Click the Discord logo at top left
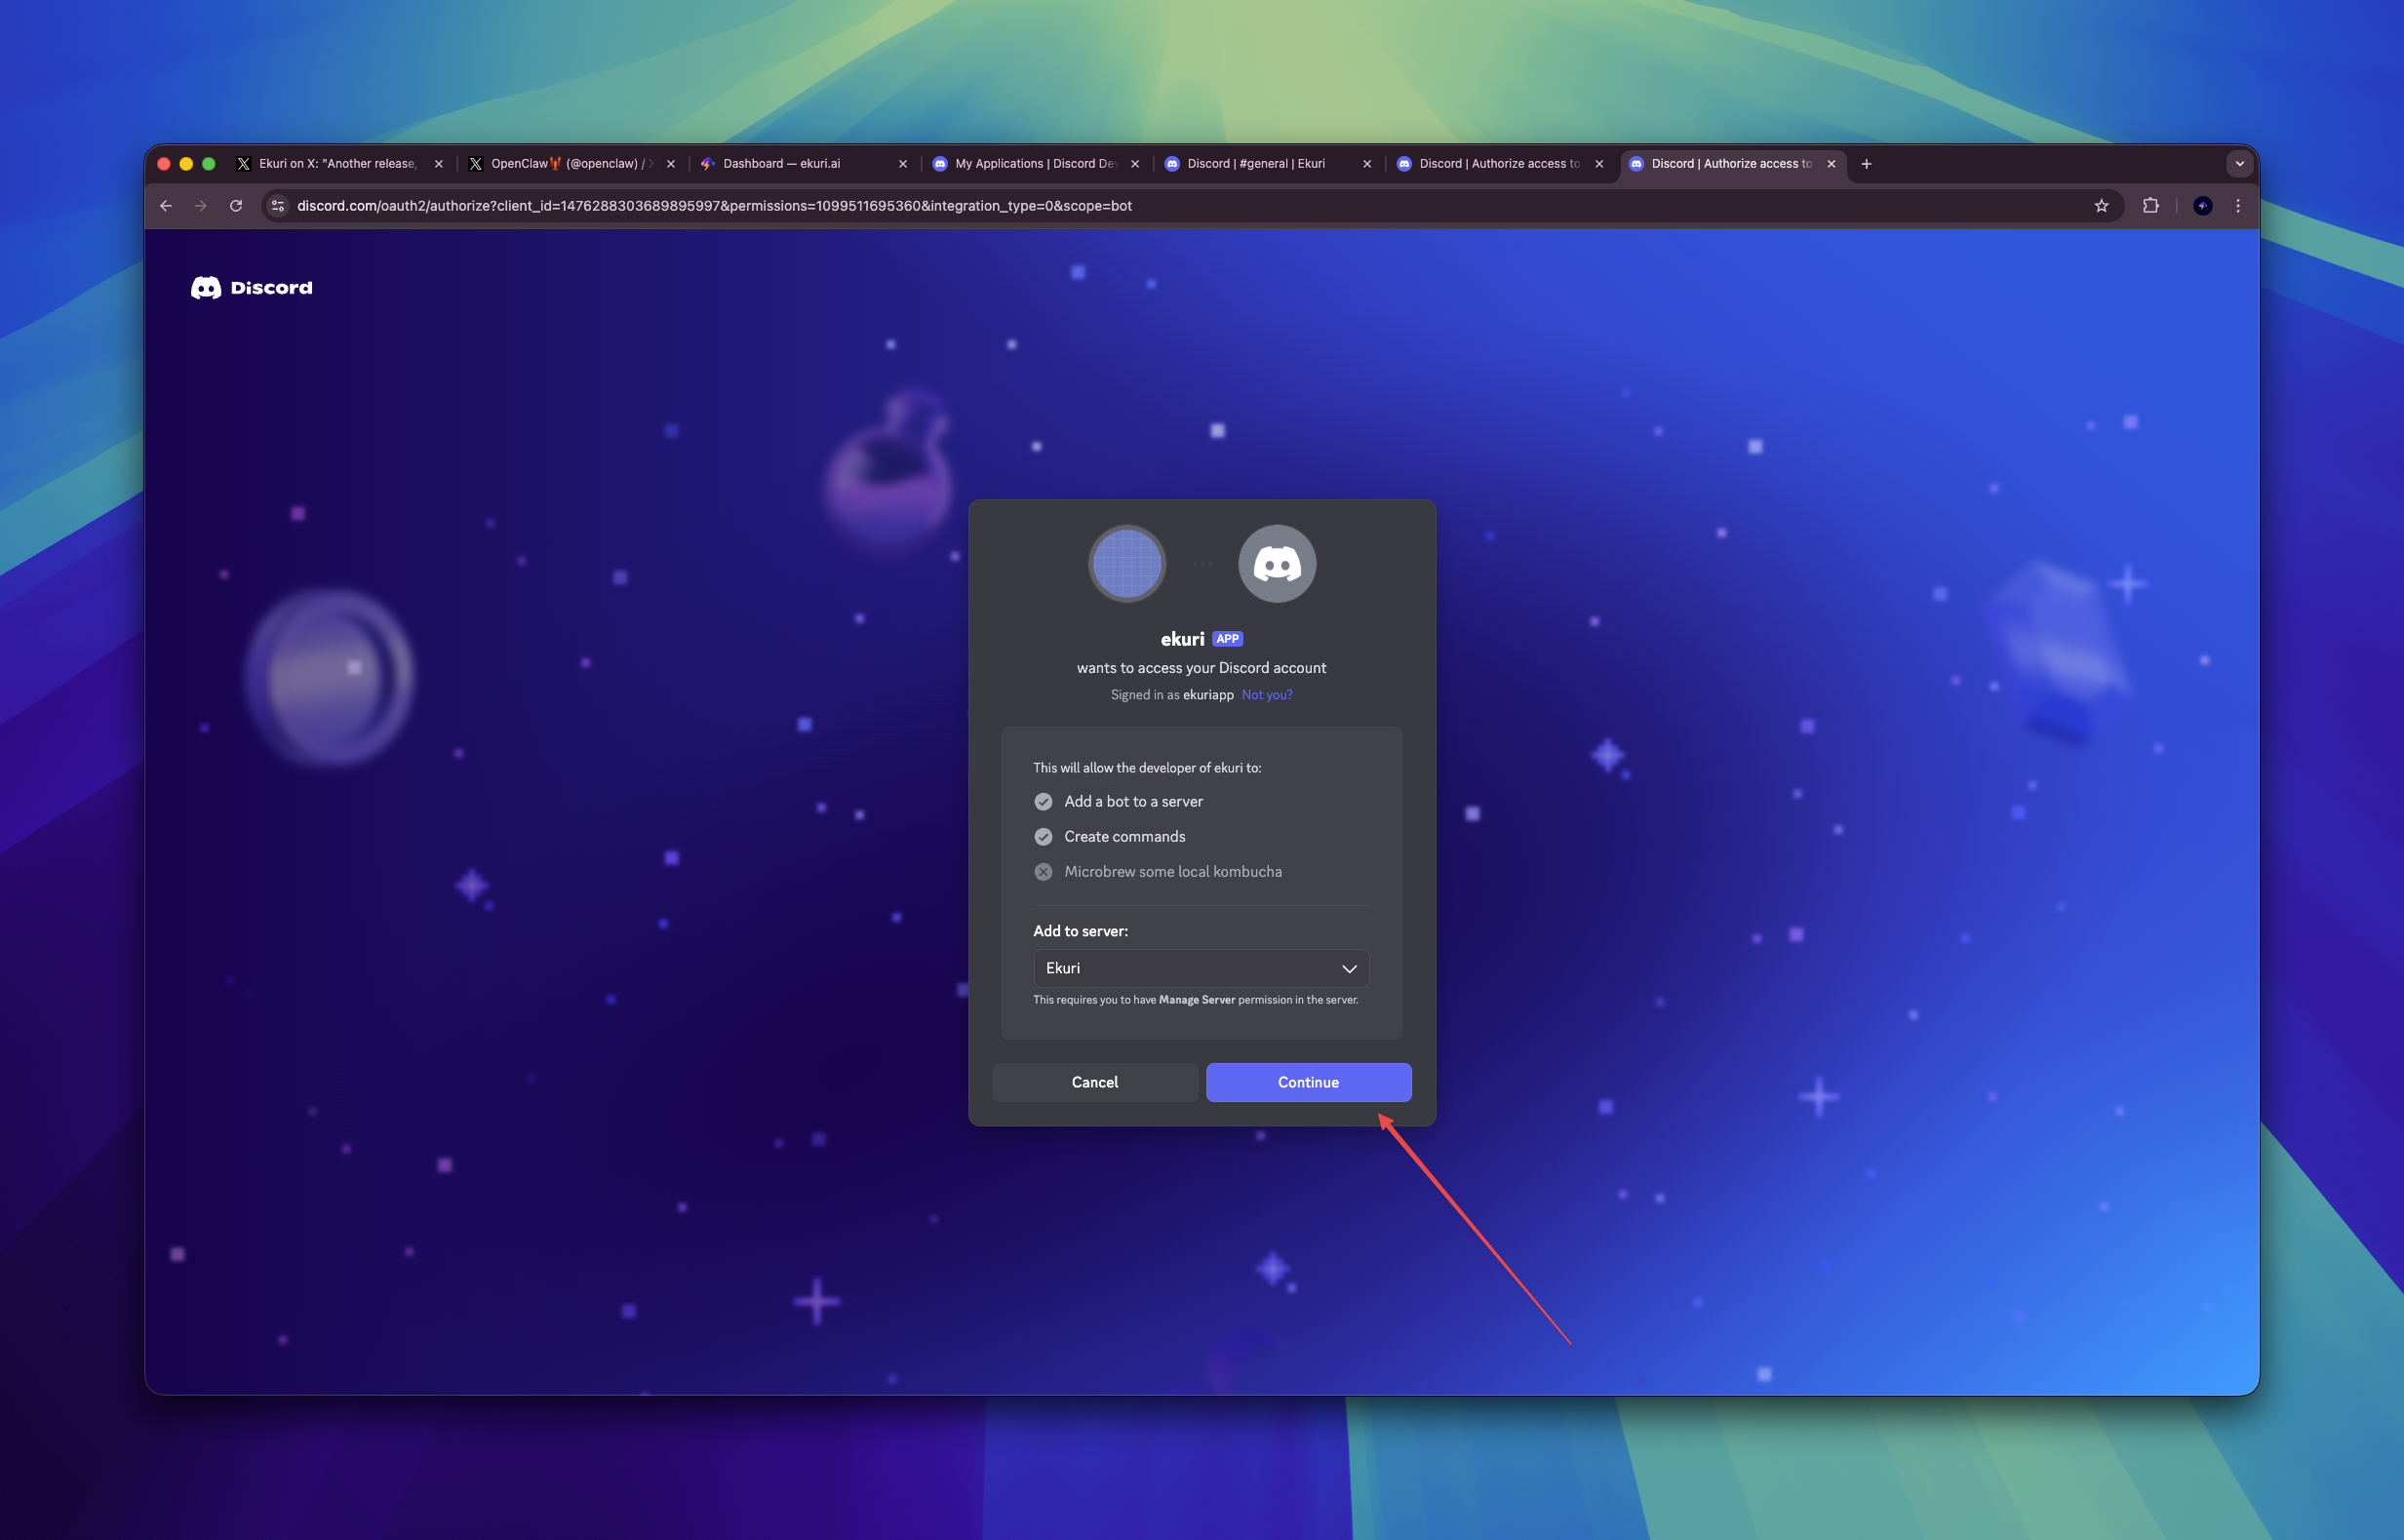2404x1540 pixels. point(251,288)
